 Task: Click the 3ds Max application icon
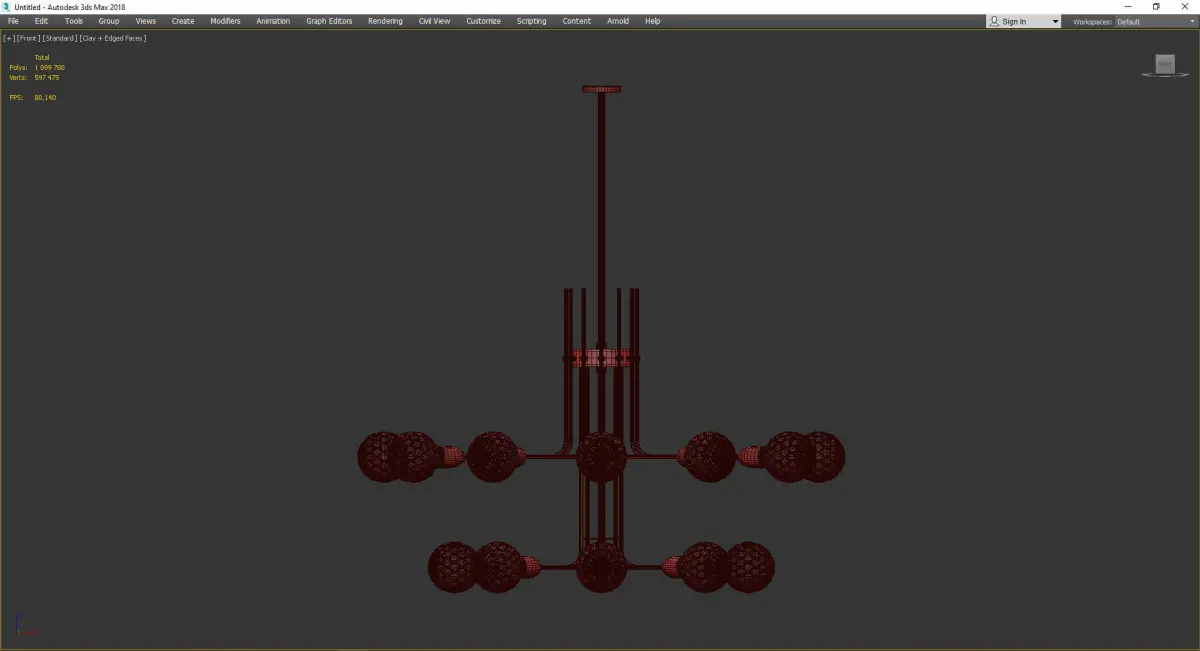(7, 7)
